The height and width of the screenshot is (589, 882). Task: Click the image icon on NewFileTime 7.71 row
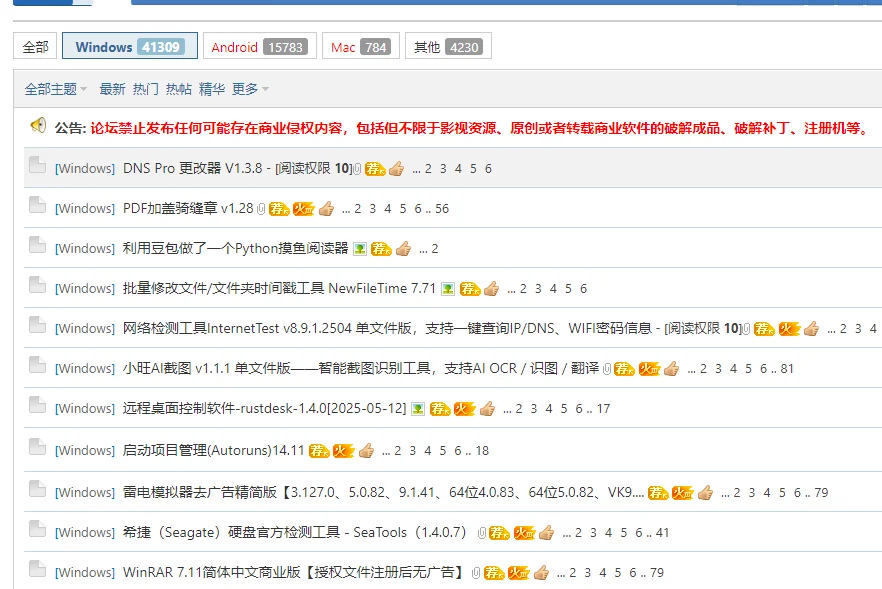point(447,288)
